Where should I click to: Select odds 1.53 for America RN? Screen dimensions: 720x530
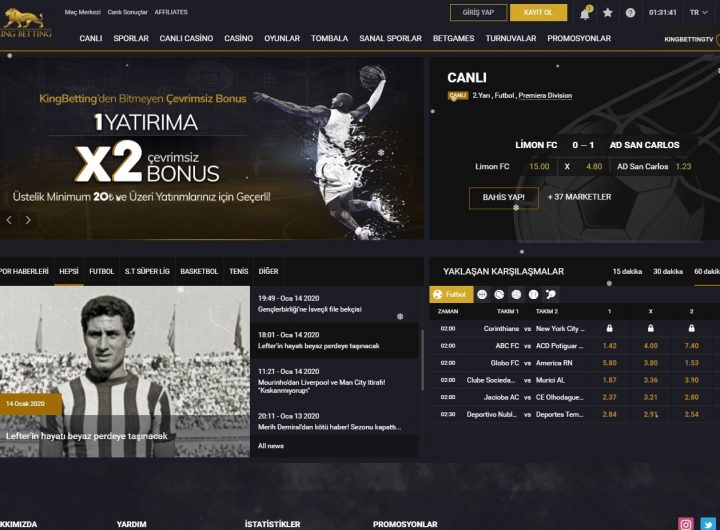[x=692, y=363]
